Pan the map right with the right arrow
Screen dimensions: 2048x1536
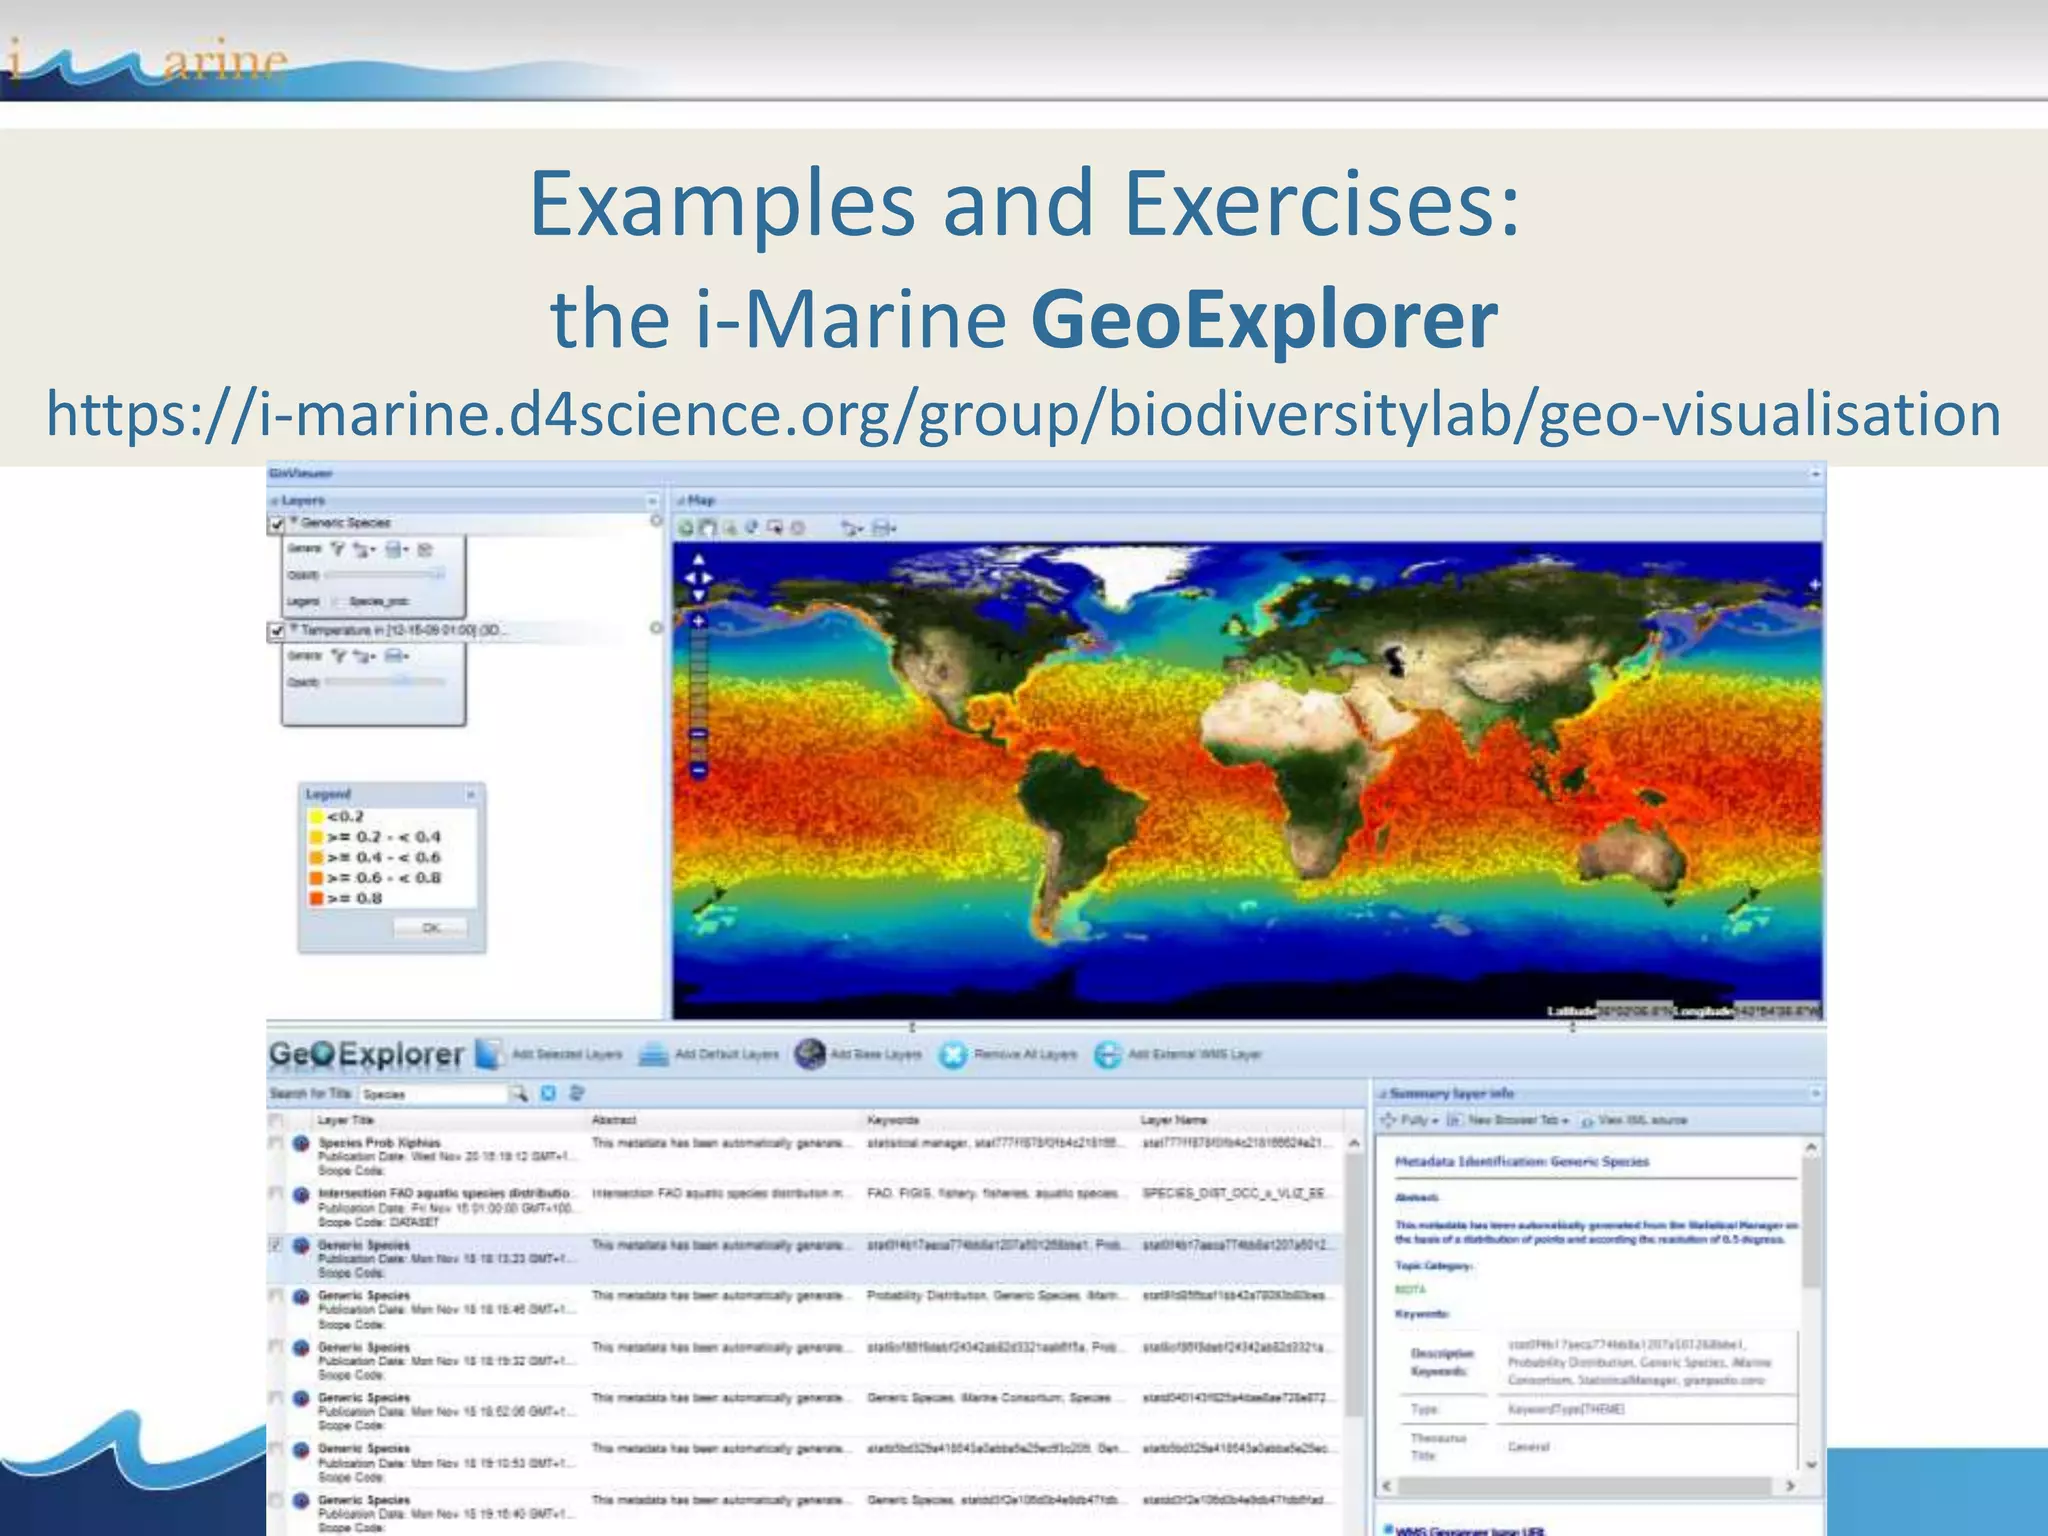708,578
